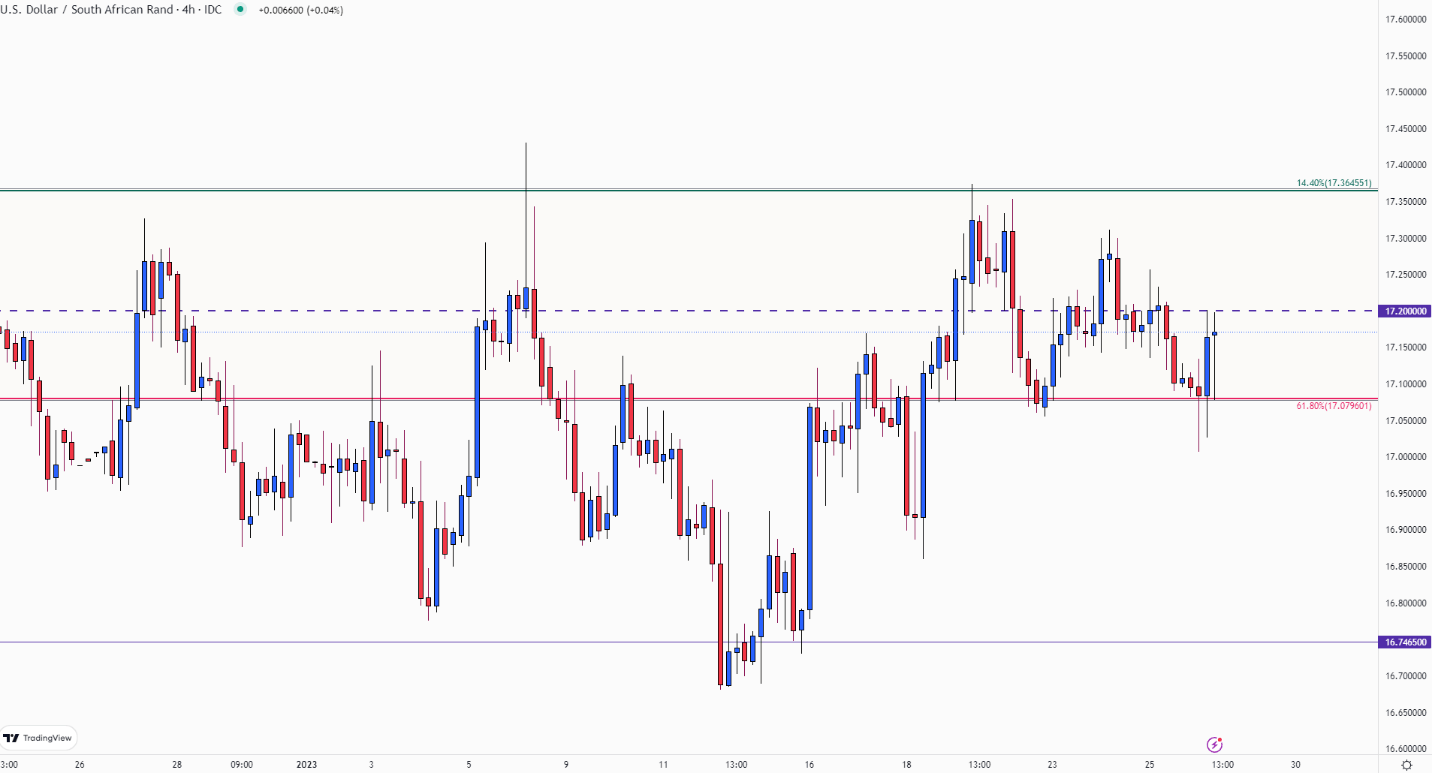Screen dimensions: 1432x773
Task: Click the +0.006600 (+0.04%) change value
Action: 300,9
